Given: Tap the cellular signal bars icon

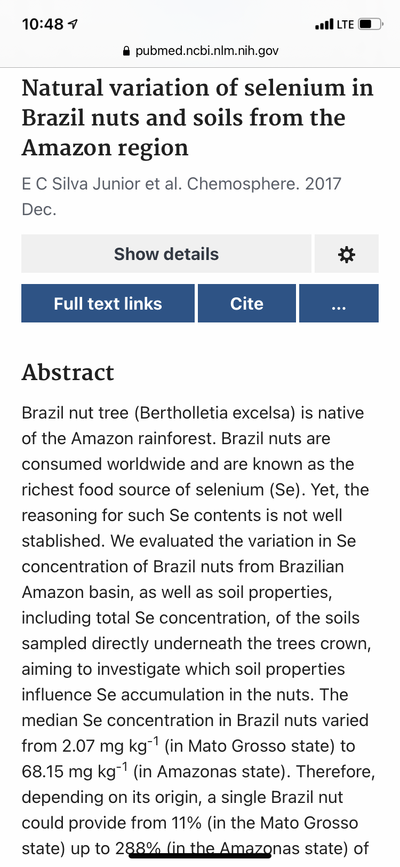Looking at the screenshot, I should (x=324, y=24).
